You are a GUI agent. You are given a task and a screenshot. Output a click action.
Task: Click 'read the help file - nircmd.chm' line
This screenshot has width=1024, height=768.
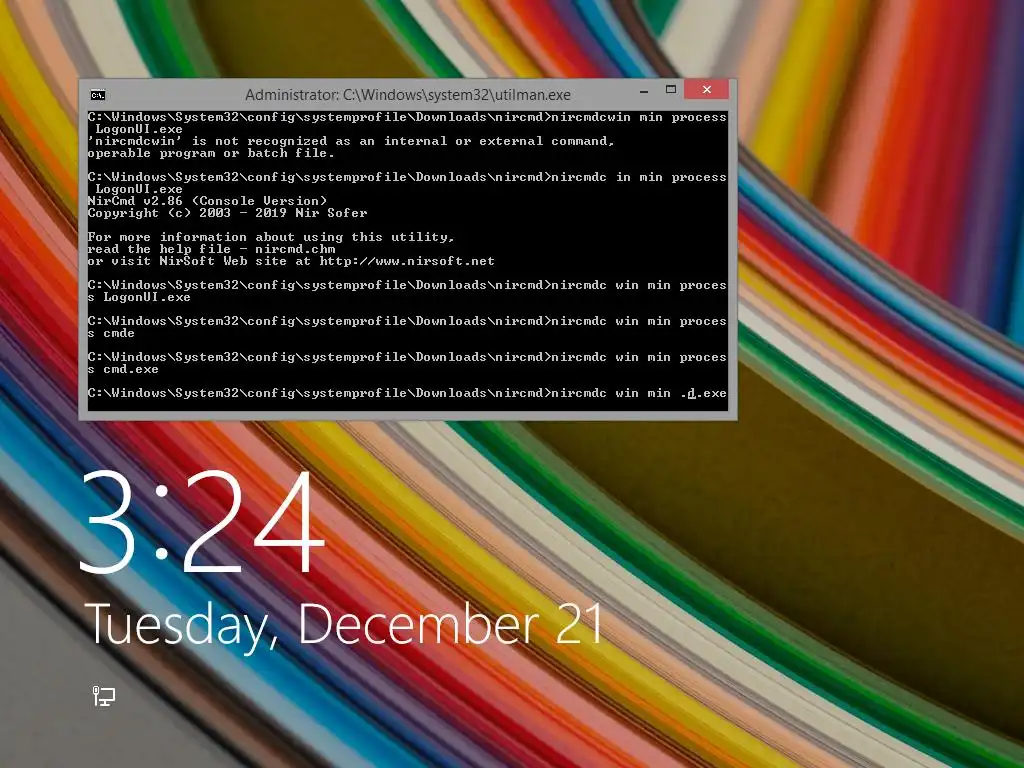click(x=212, y=249)
